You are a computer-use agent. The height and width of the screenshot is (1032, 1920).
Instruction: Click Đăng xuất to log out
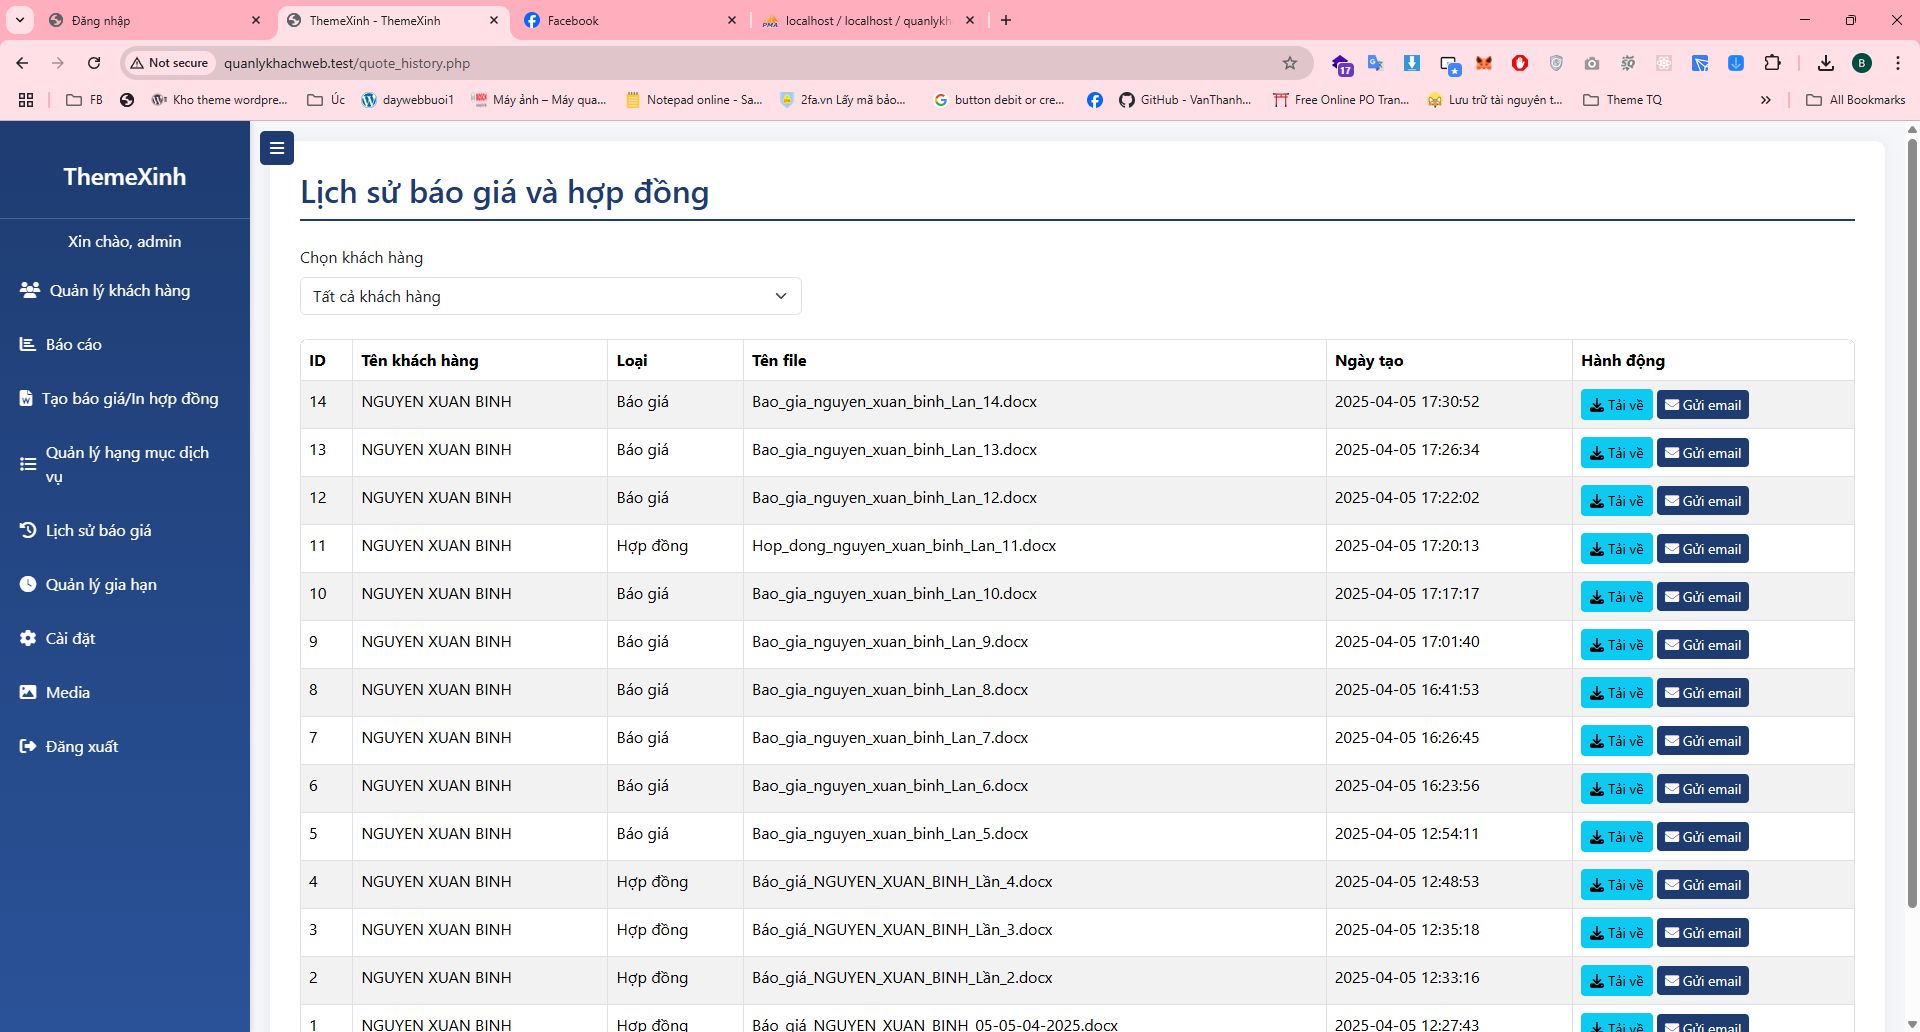coord(81,747)
